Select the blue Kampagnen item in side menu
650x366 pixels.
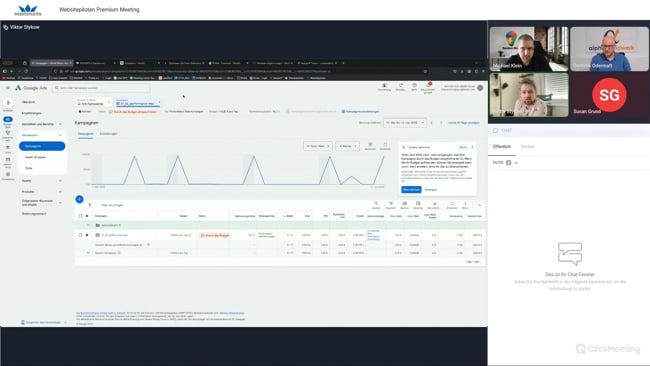click(x=42, y=146)
